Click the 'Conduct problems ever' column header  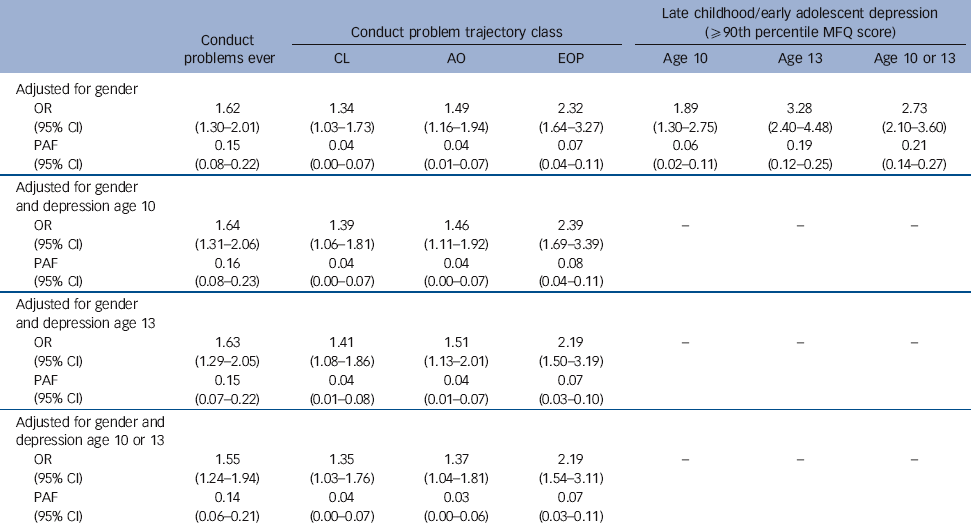(238, 48)
